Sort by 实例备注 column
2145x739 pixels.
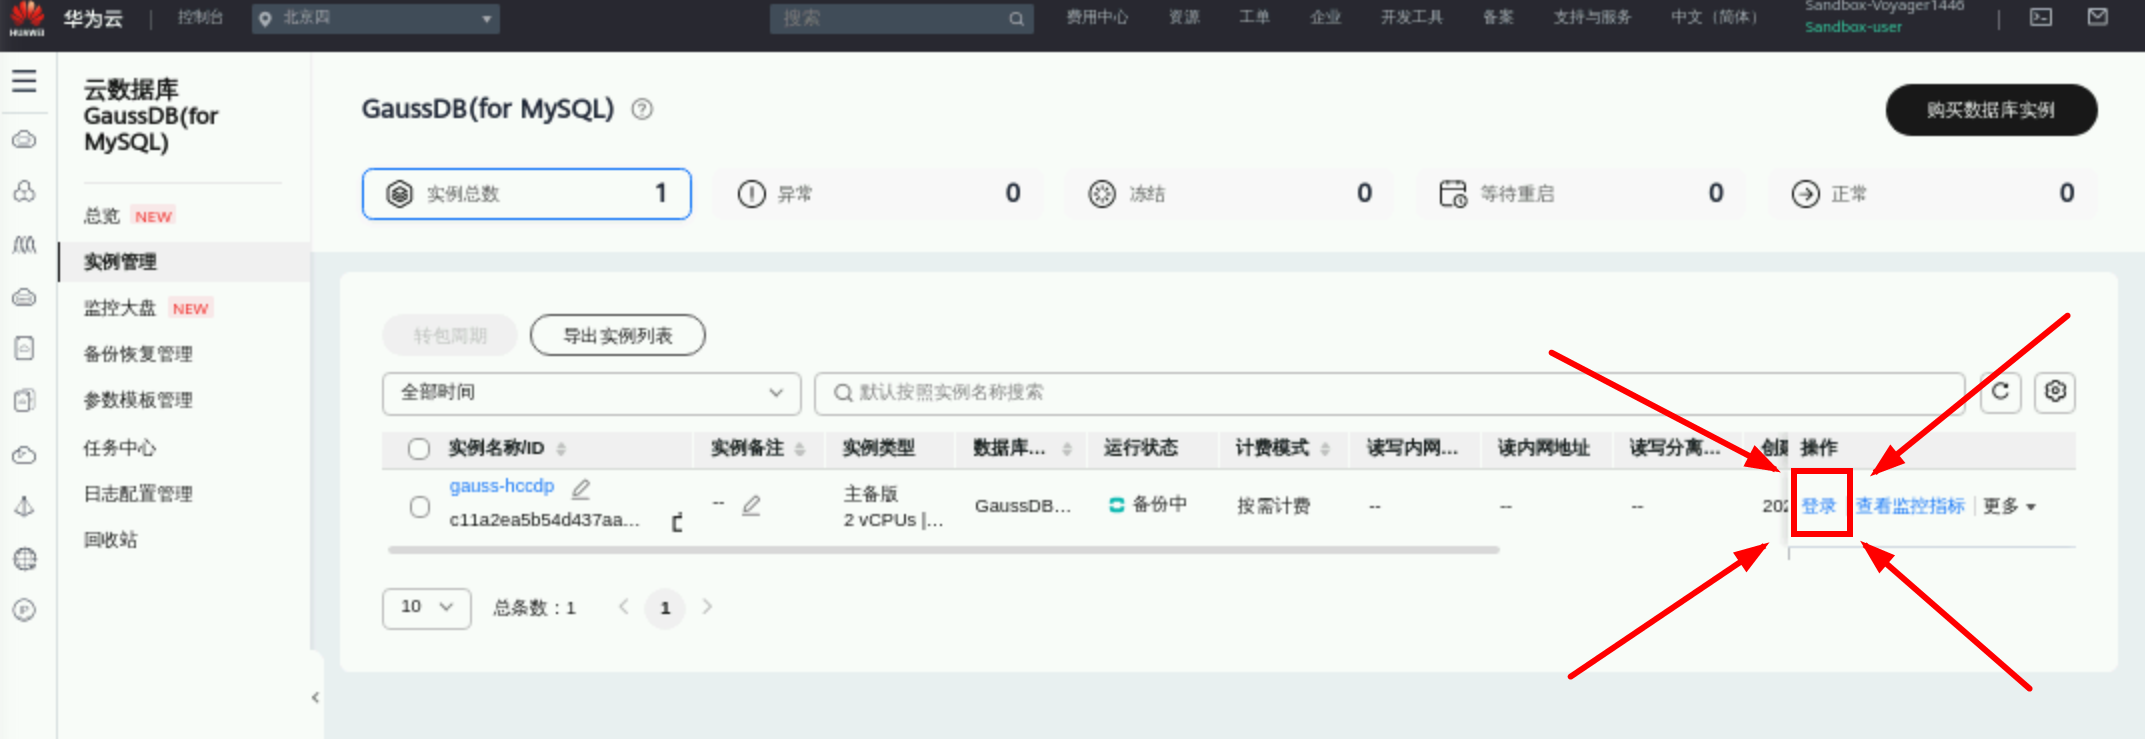[x=800, y=449]
